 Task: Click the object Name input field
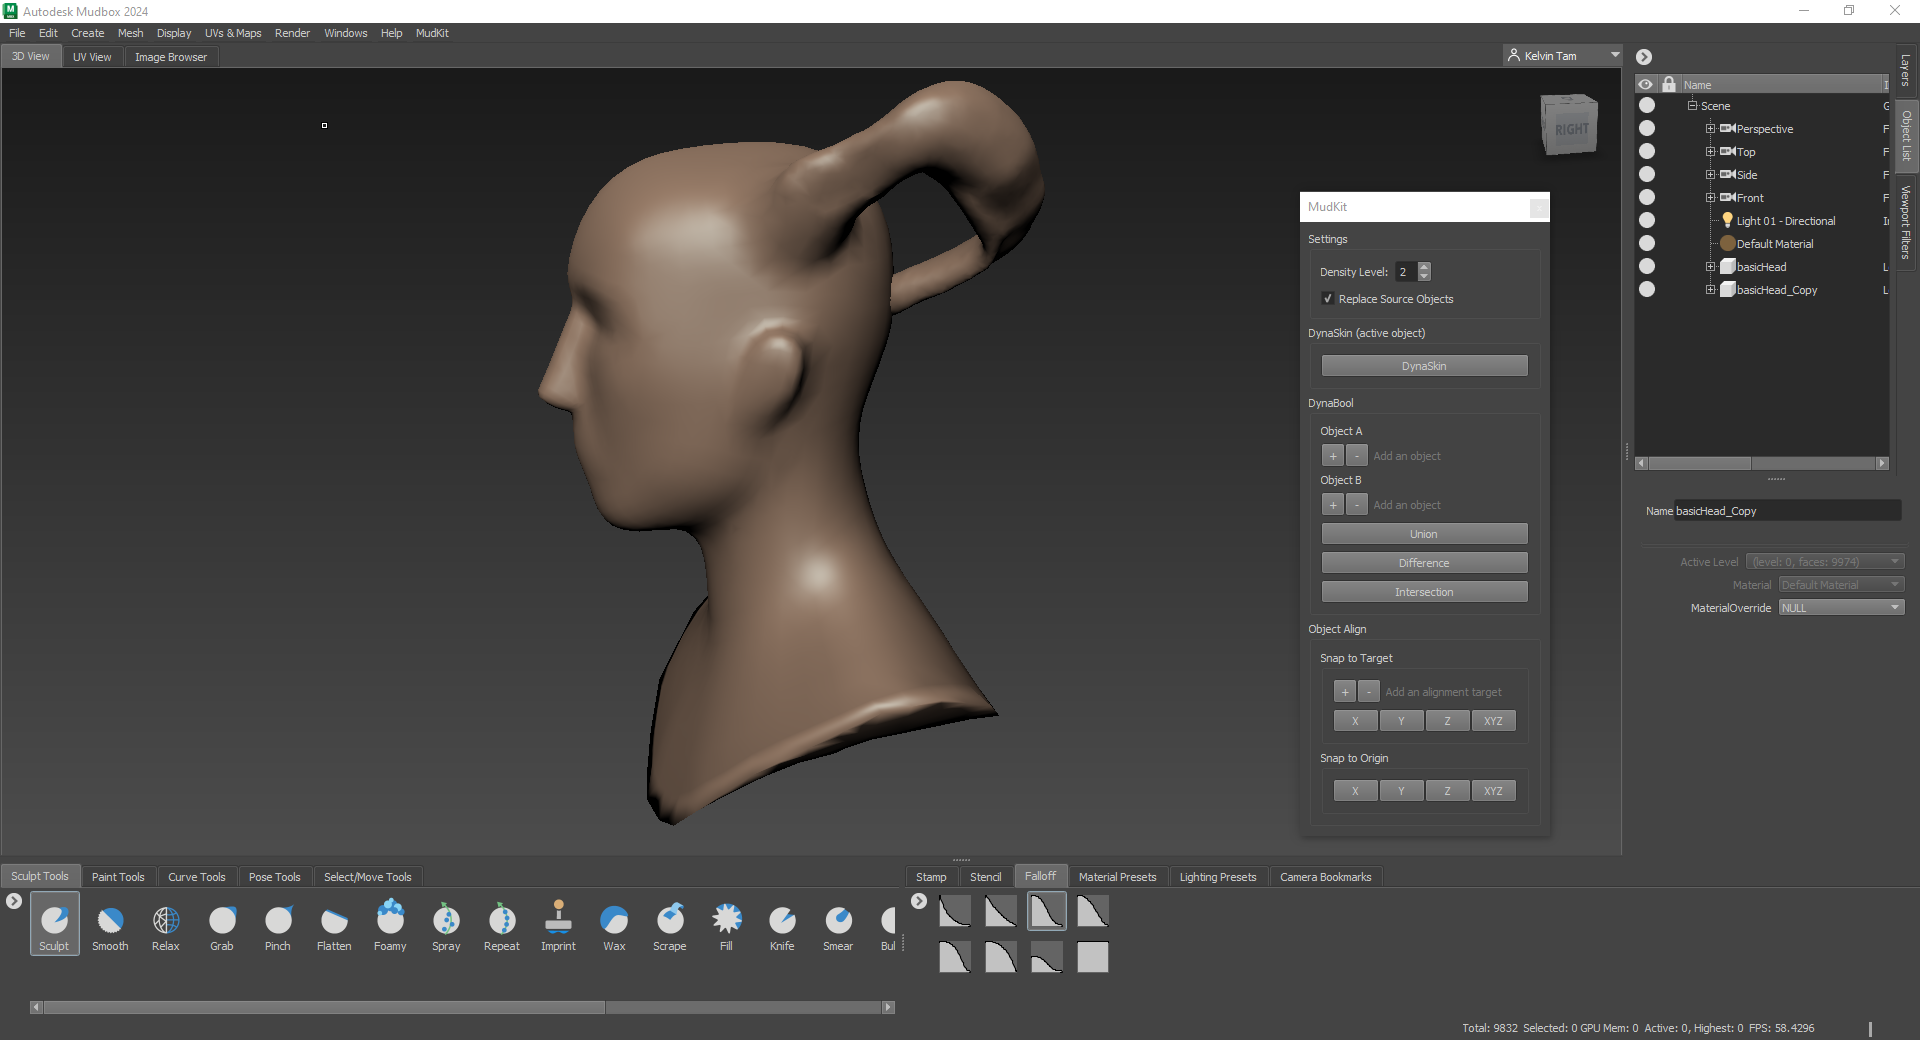[x=1787, y=511]
